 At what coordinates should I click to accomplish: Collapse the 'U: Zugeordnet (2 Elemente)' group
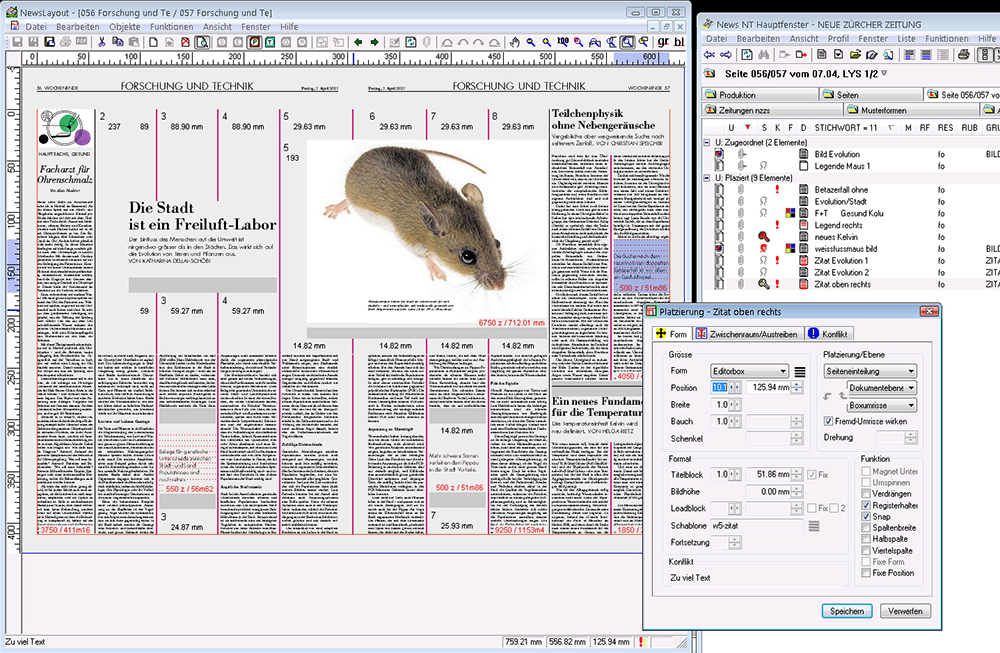coord(707,142)
